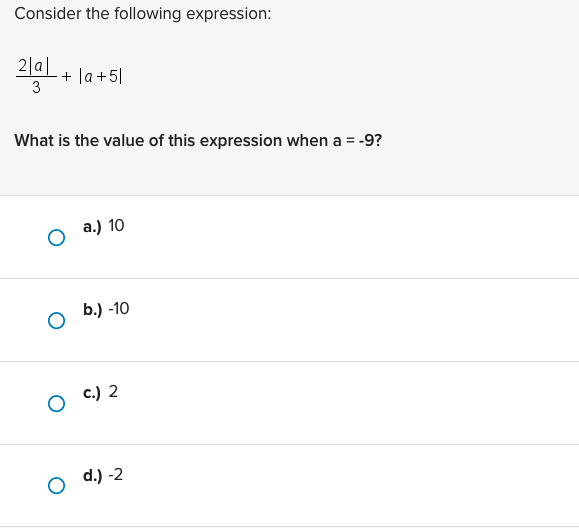Click the answer value 2 in option c
Screen dimensions: 579x528
[113, 391]
